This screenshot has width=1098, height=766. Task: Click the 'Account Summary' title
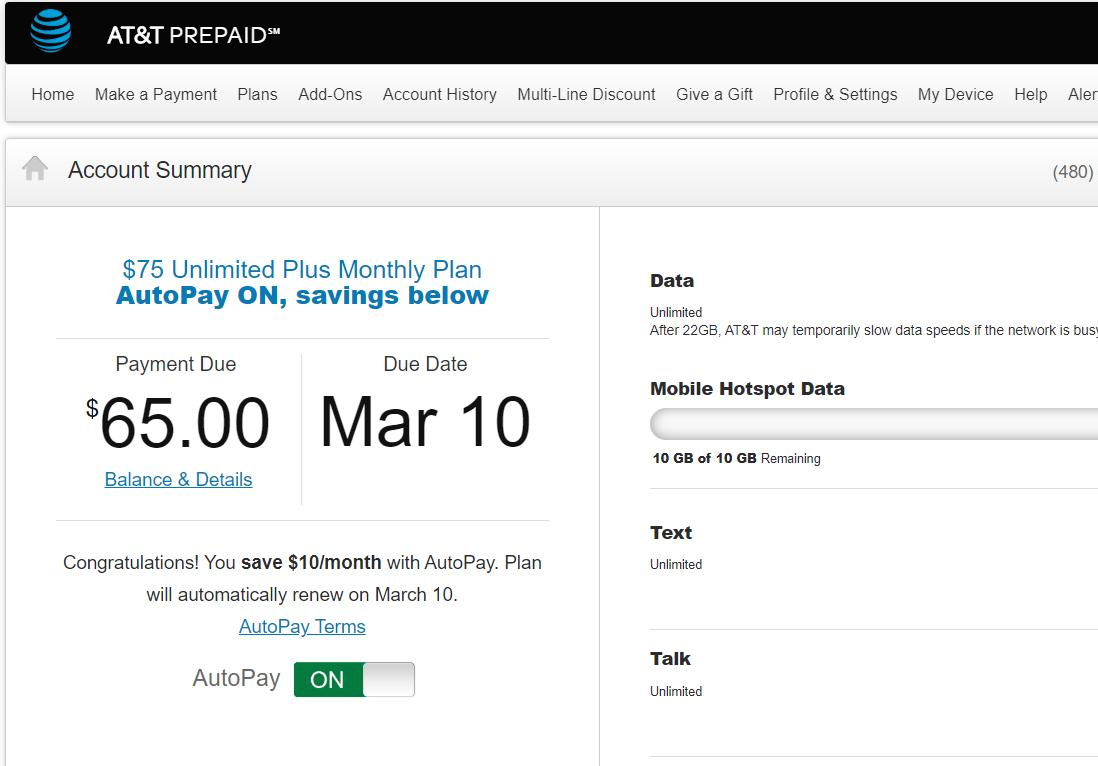click(160, 170)
